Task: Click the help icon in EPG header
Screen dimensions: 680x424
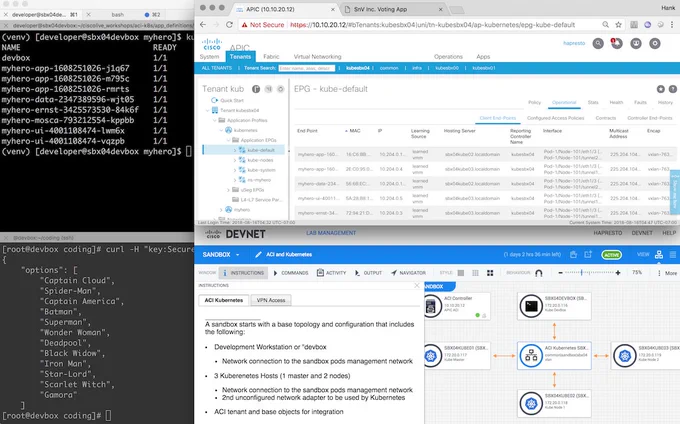Action: [673, 89]
